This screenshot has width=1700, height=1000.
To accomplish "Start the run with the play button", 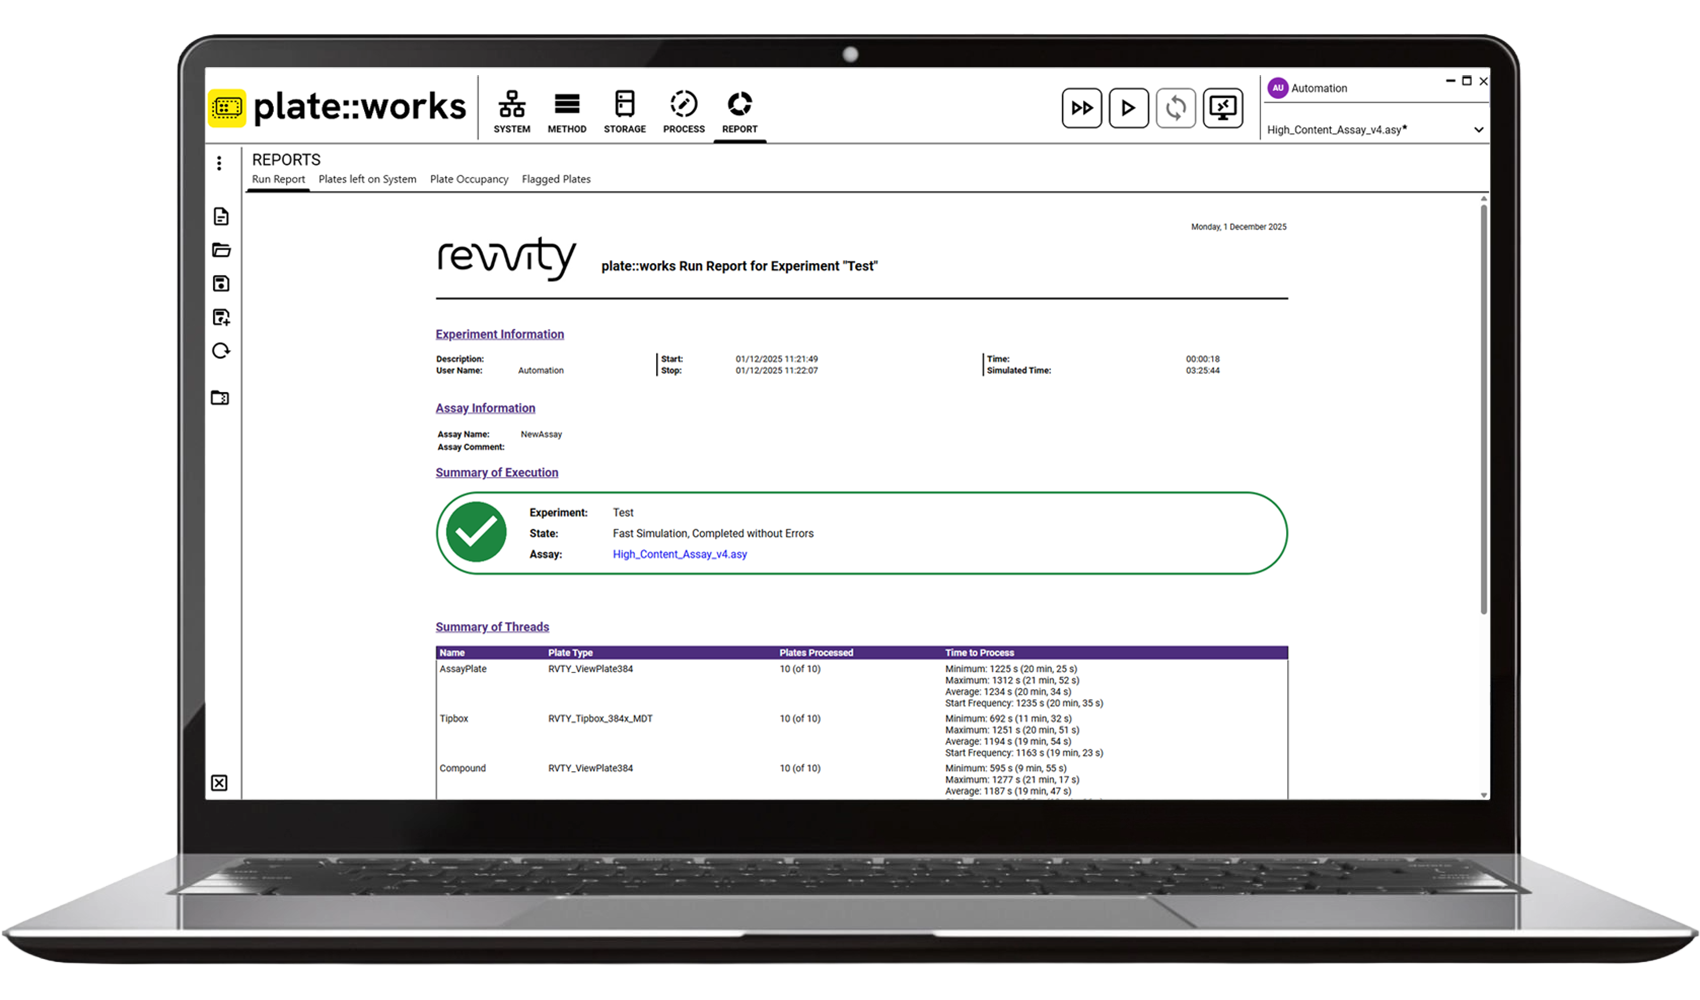I will tap(1129, 108).
